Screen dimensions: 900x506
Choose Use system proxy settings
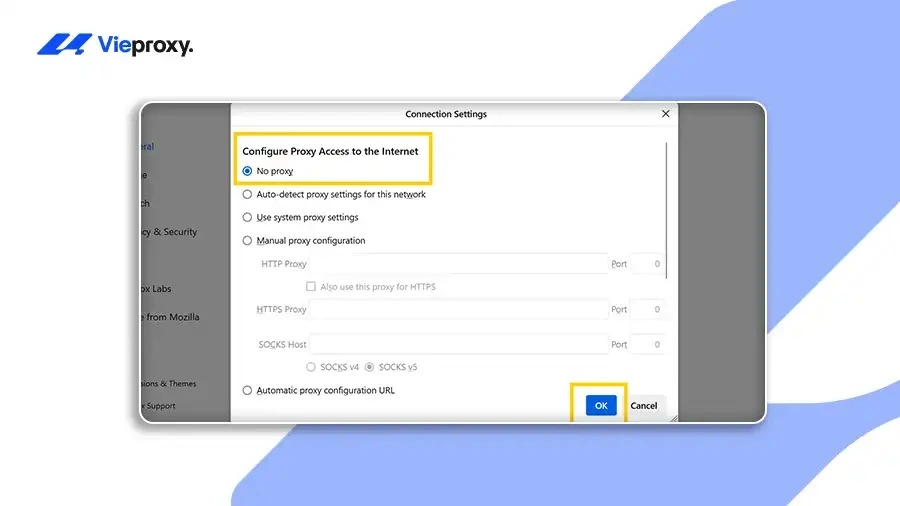tap(247, 217)
